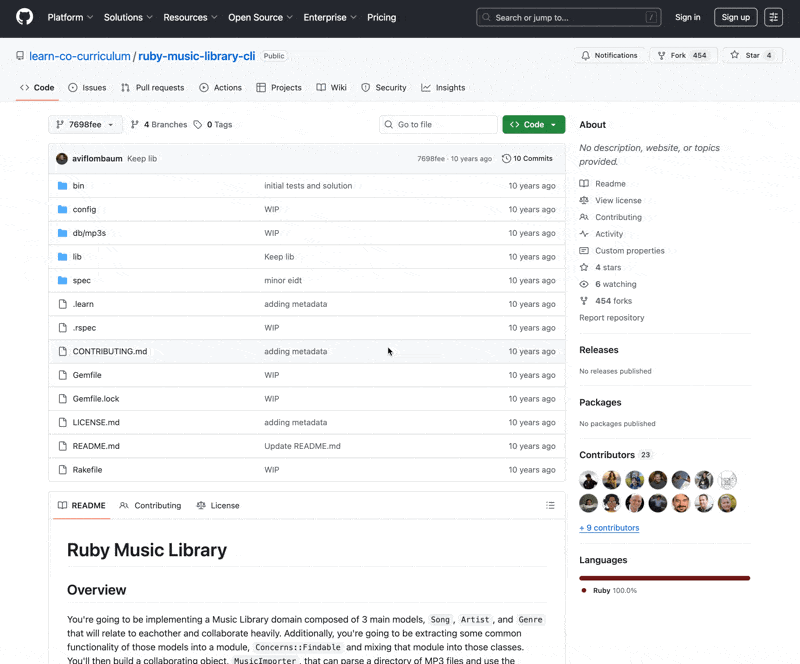Switch to the Pull requests tab
Viewport: 800px width, 664px height.
tap(153, 88)
